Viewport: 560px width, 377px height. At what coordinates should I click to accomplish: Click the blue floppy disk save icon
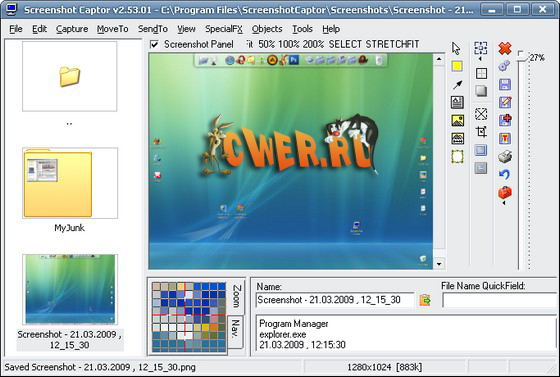(x=505, y=85)
